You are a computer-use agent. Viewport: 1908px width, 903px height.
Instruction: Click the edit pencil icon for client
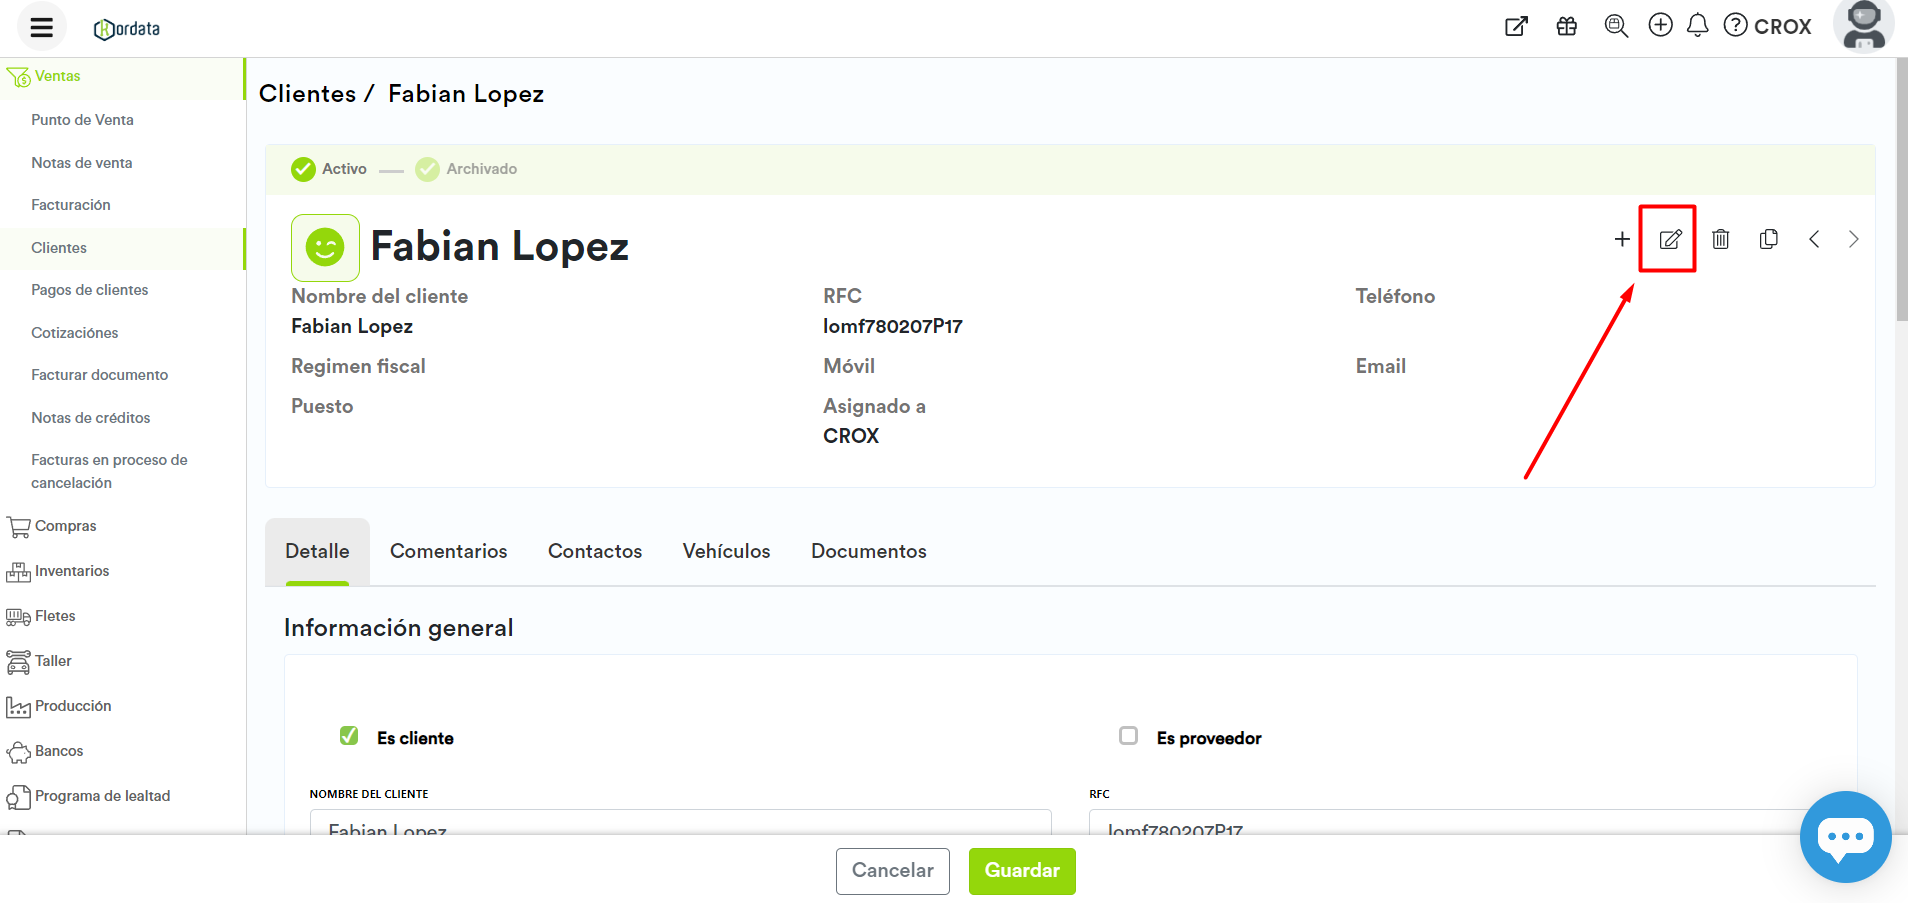[1669, 239]
